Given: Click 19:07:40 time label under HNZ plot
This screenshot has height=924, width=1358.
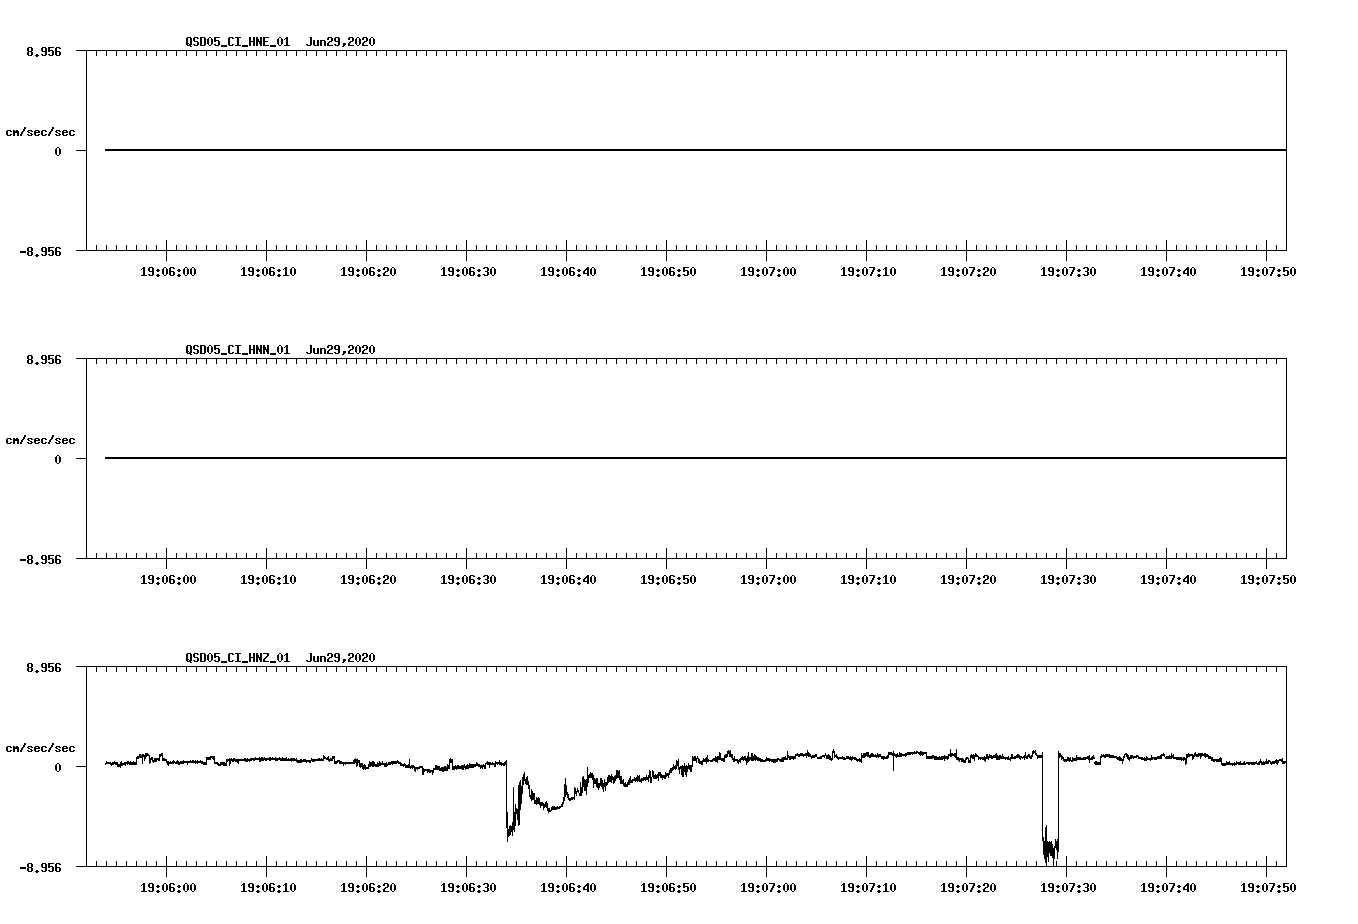Looking at the screenshot, I should coord(1168,888).
